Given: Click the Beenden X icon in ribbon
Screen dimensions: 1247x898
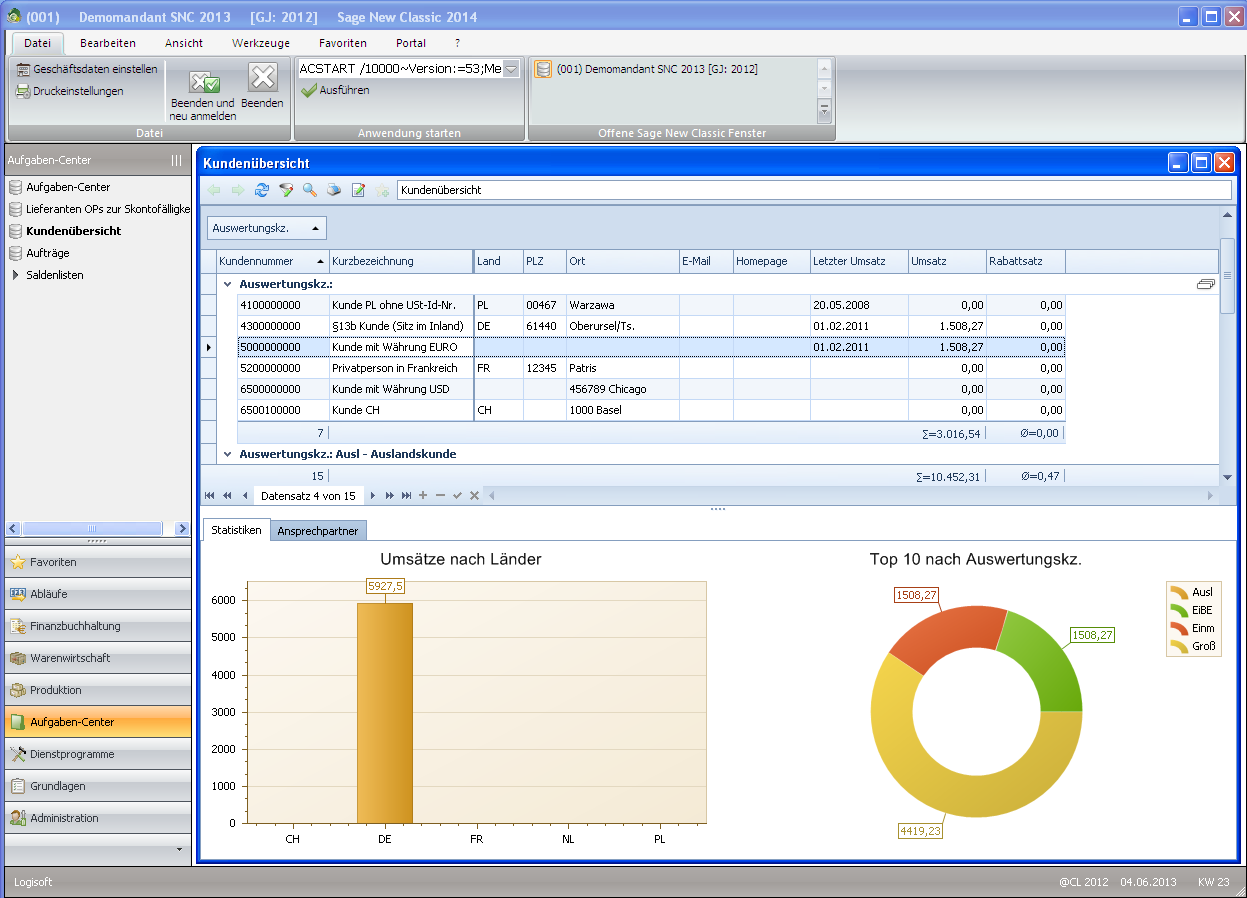Looking at the screenshot, I should click(262, 78).
